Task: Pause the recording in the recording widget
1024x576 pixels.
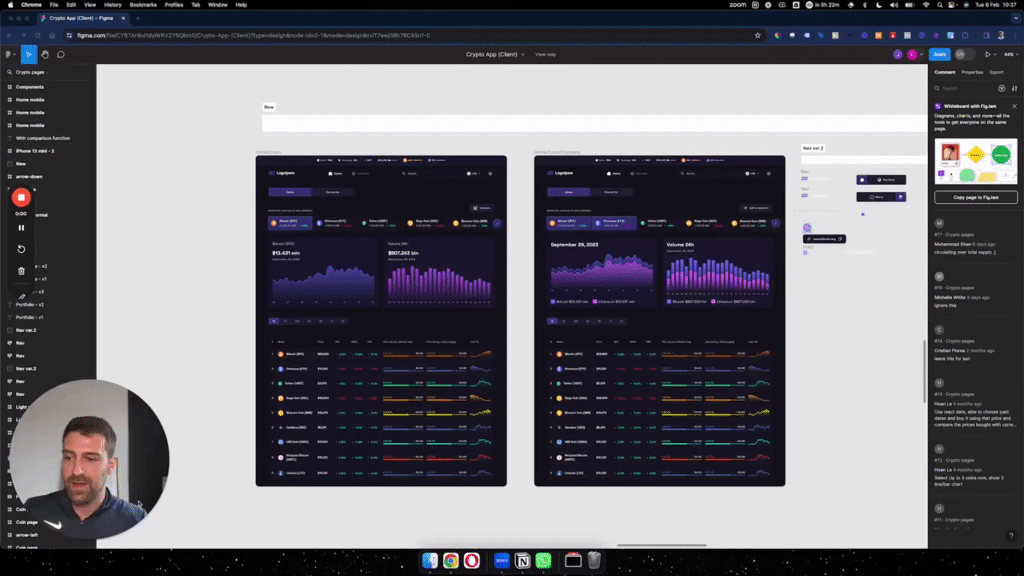Action: (21, 228)
